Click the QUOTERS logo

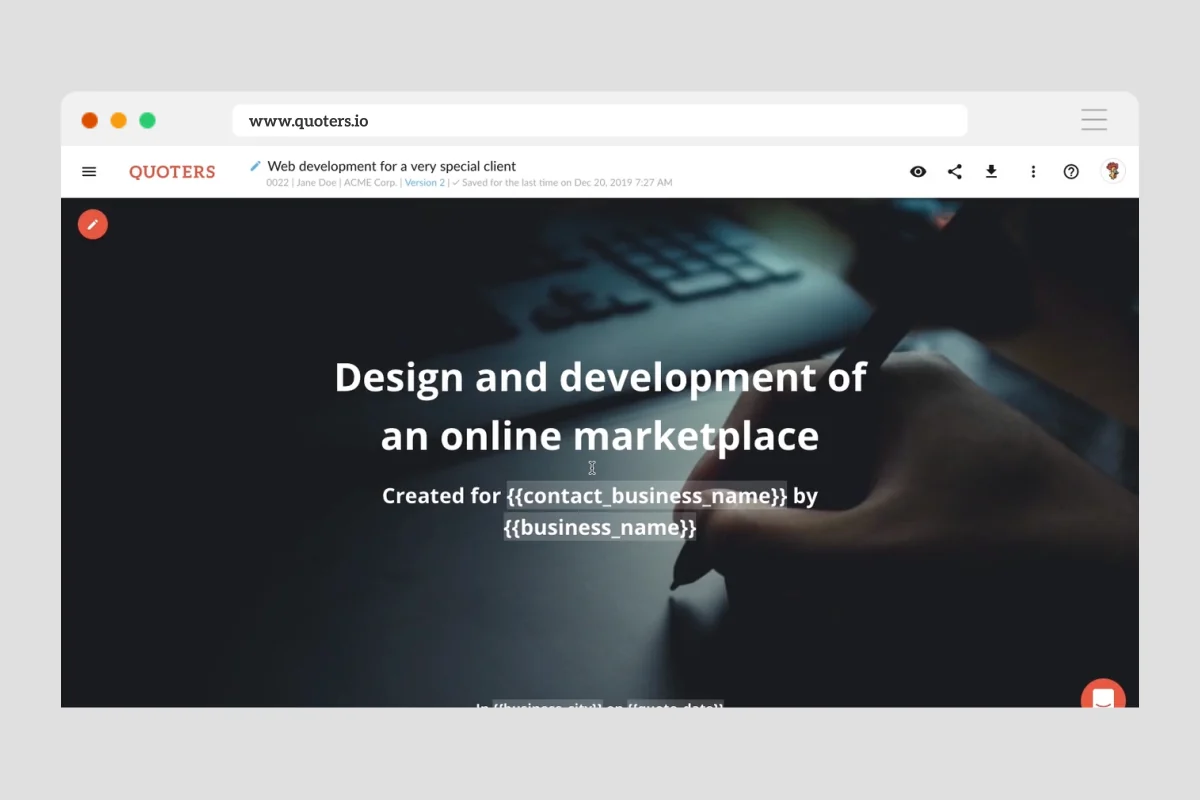tap(172, 172)
